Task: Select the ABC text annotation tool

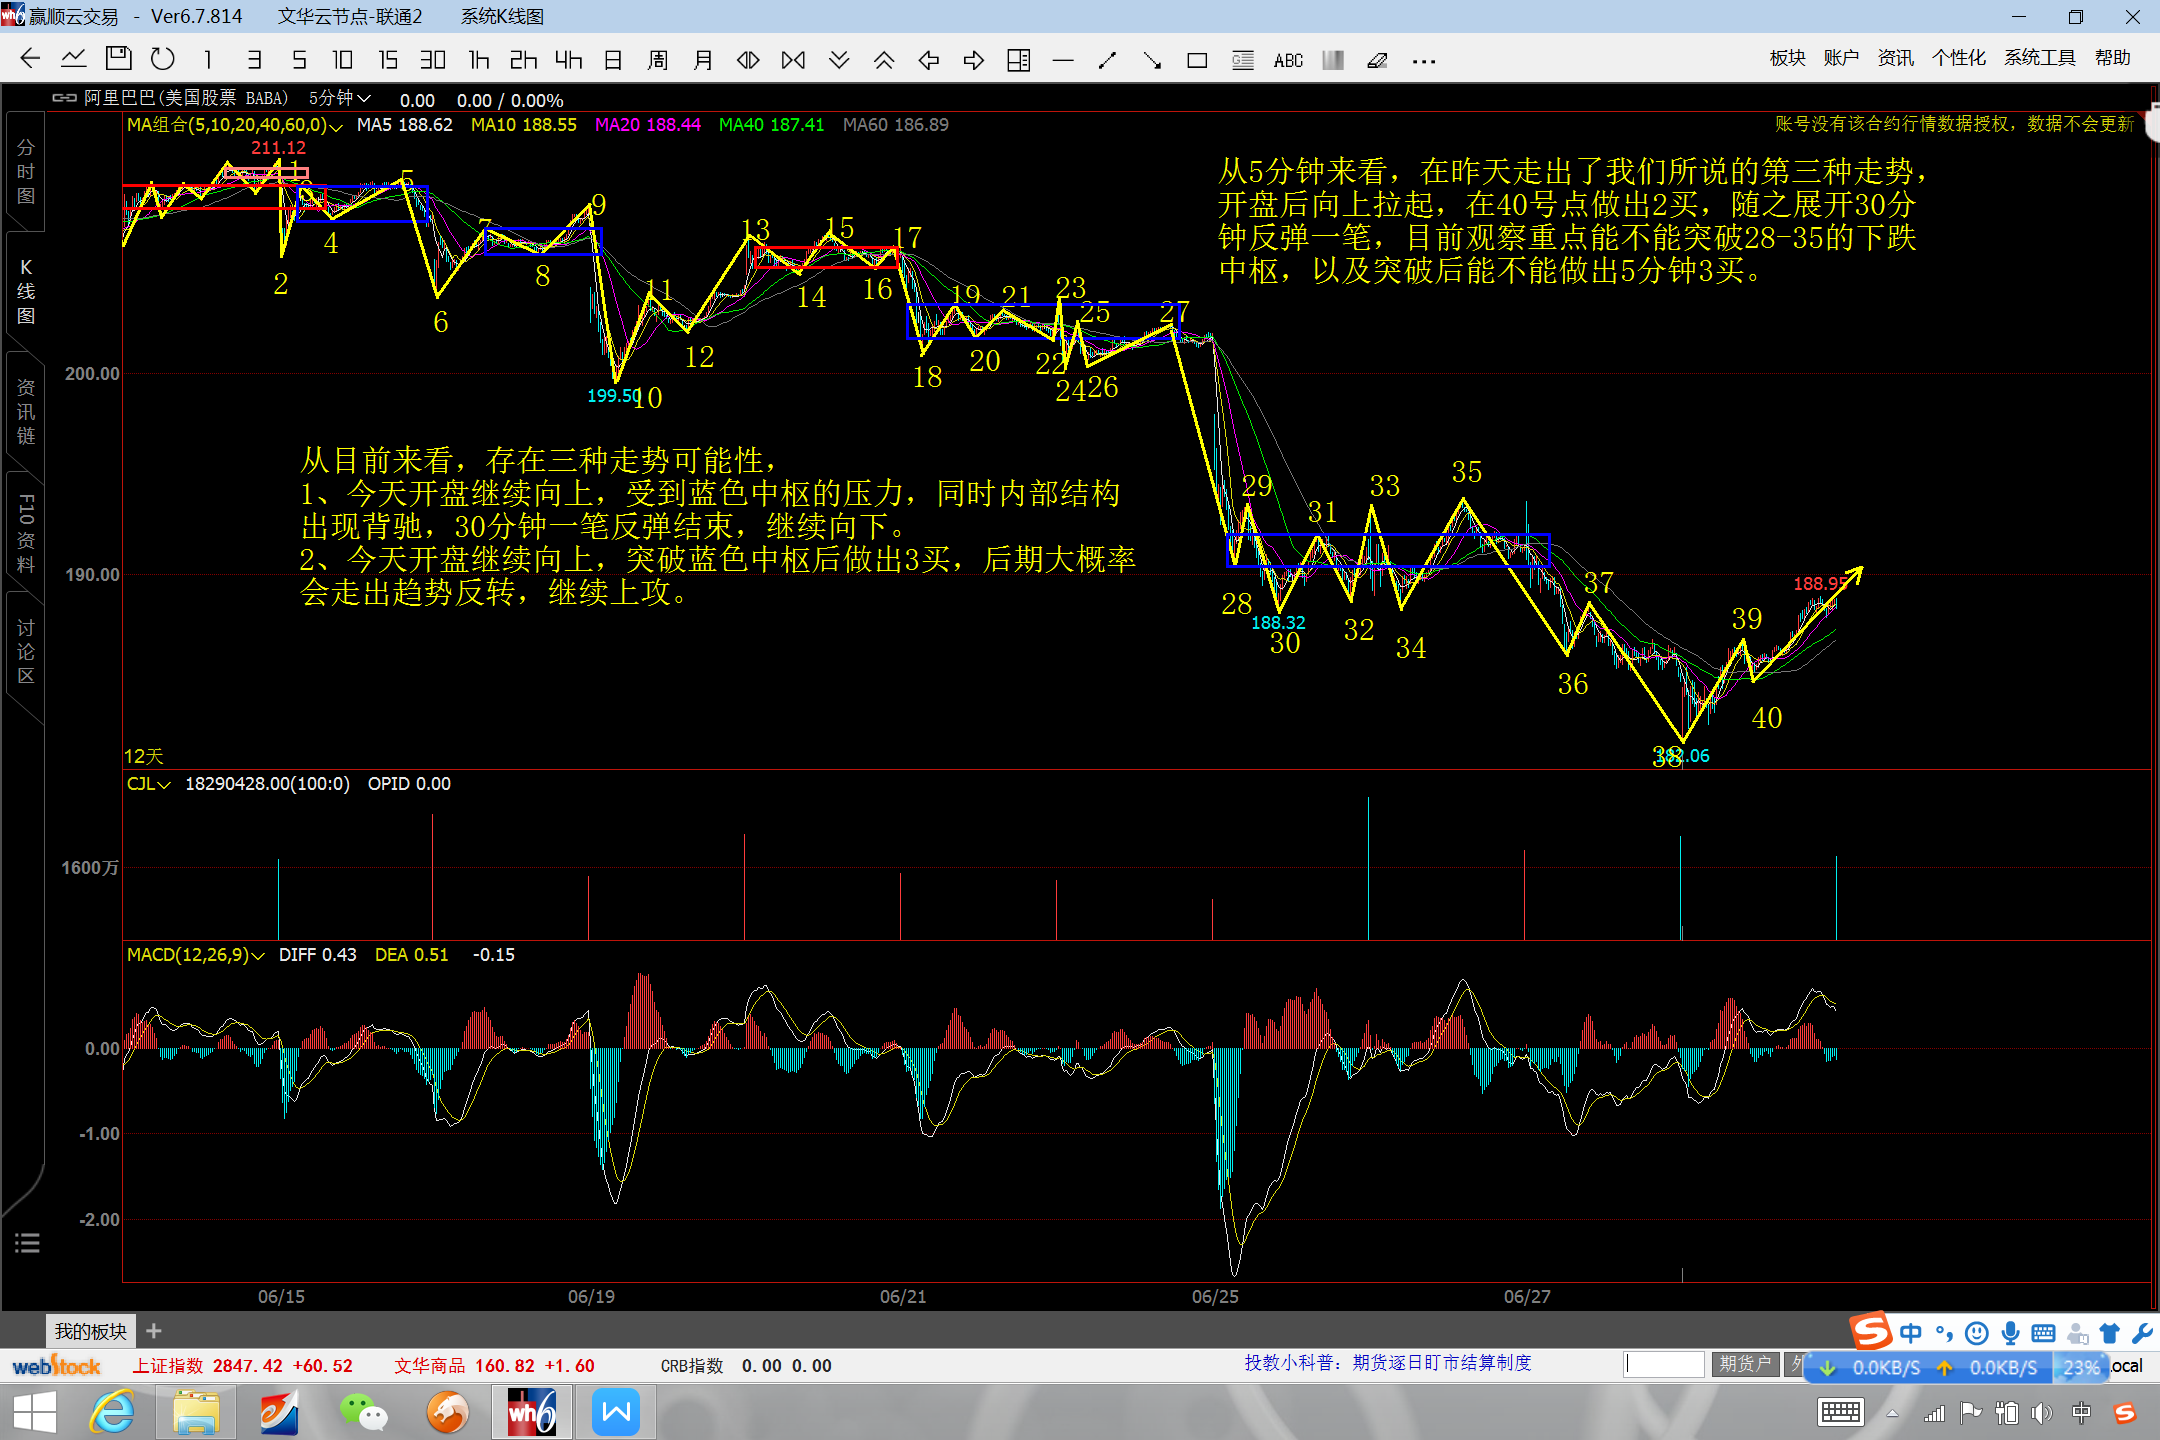Action: (x=1288, y=61)
